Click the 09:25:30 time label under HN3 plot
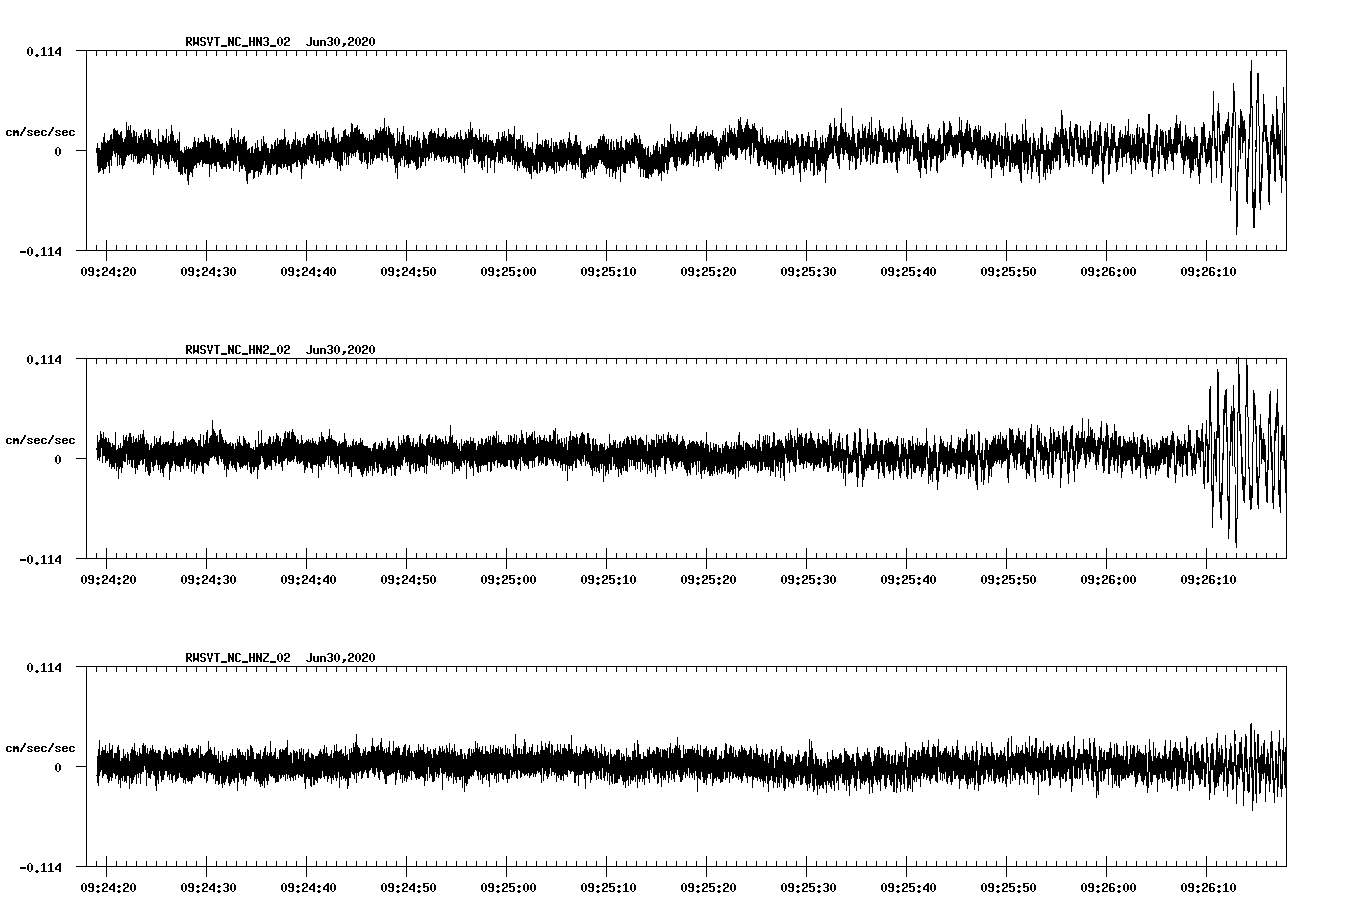This screenshot has width=1358, height=924. [x=808, y=271]
